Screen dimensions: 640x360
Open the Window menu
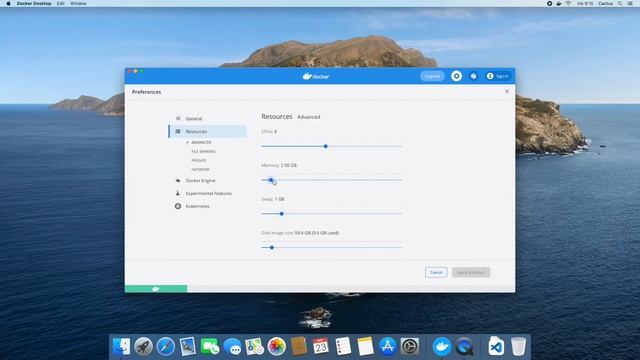pos(78,3)
